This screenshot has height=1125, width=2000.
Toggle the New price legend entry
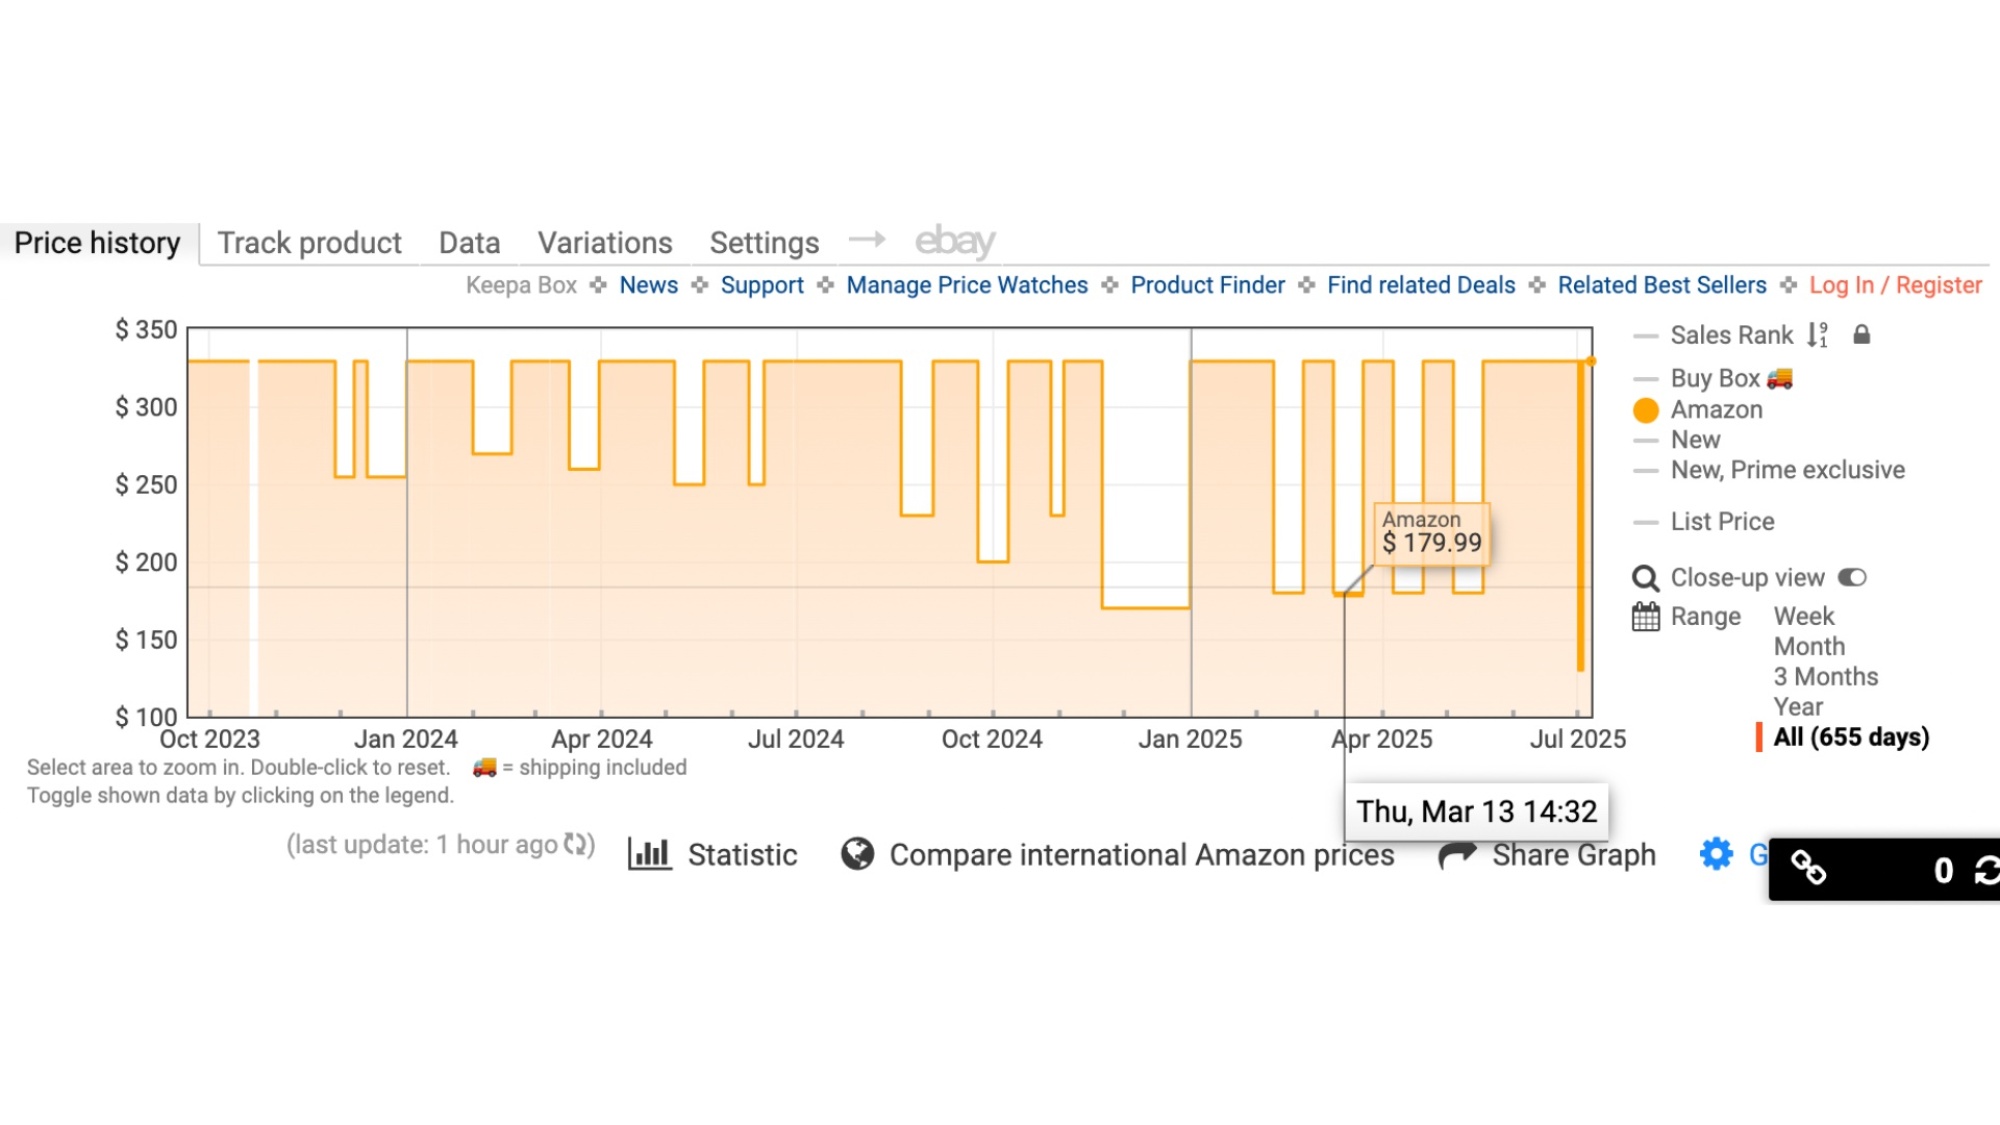pos(1695,439)
